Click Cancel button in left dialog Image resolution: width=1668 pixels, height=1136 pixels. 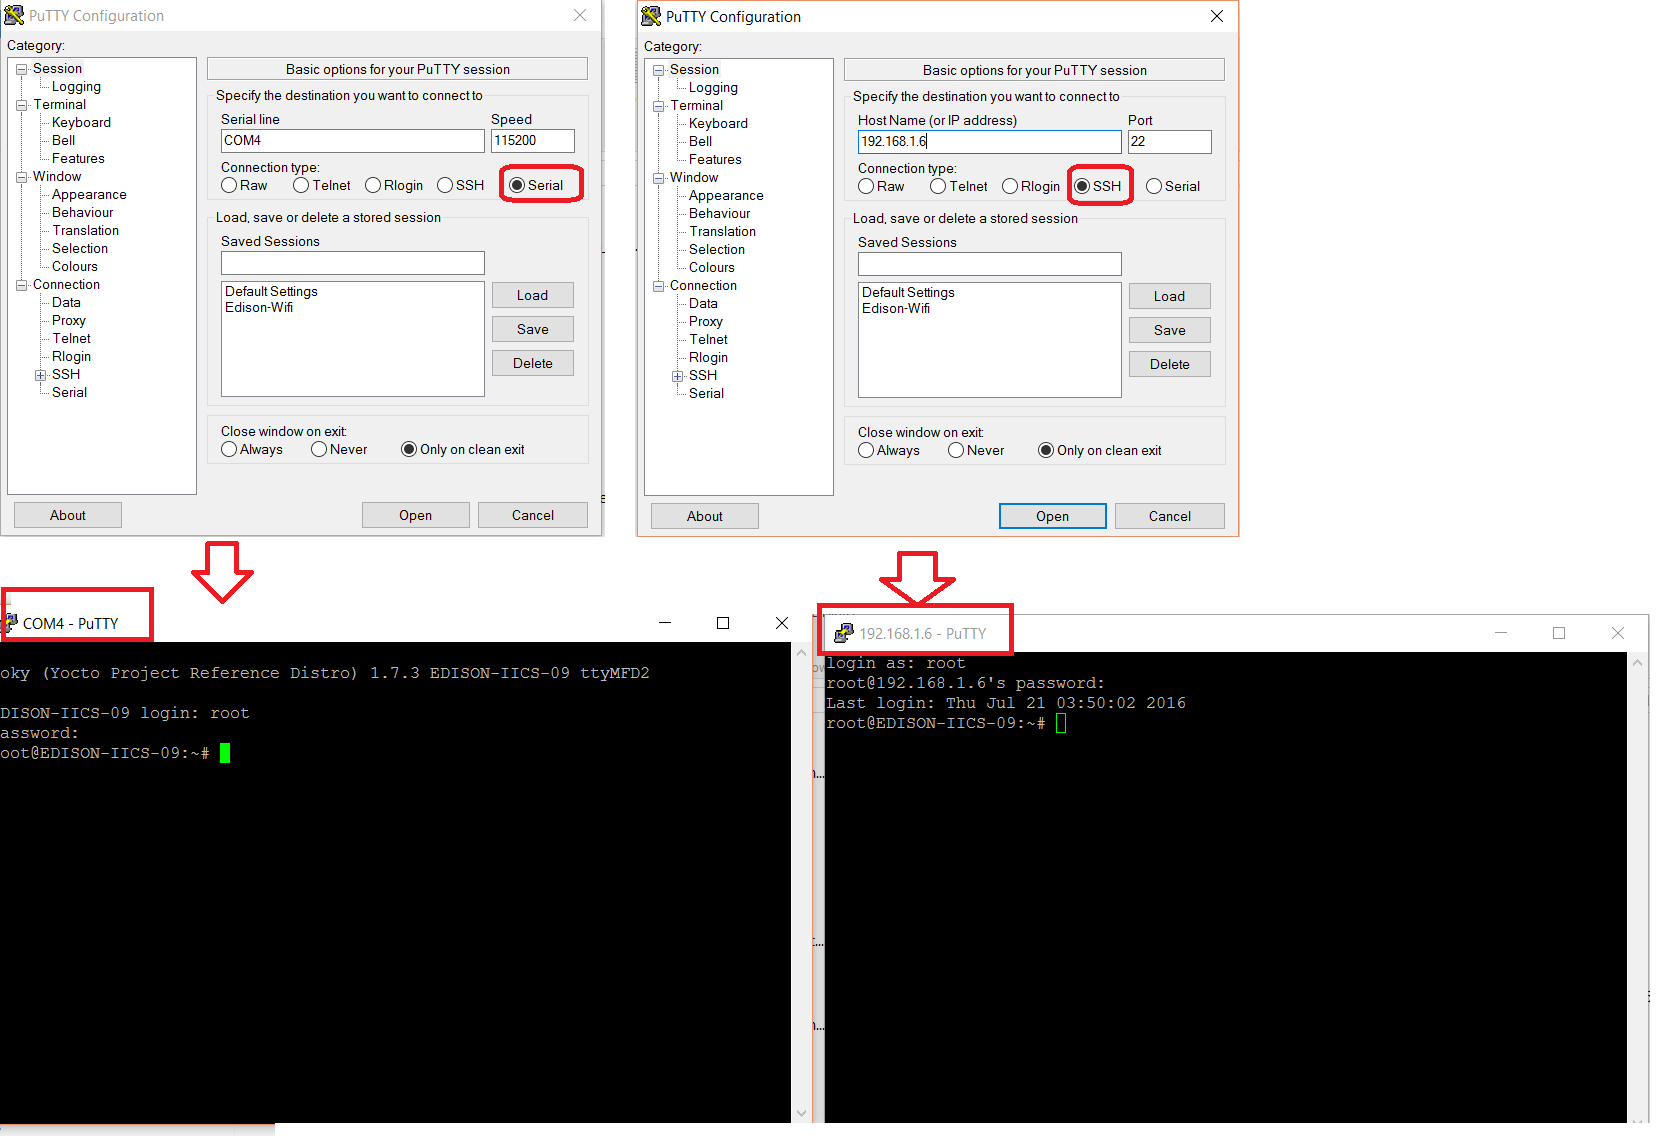[533, 515]
